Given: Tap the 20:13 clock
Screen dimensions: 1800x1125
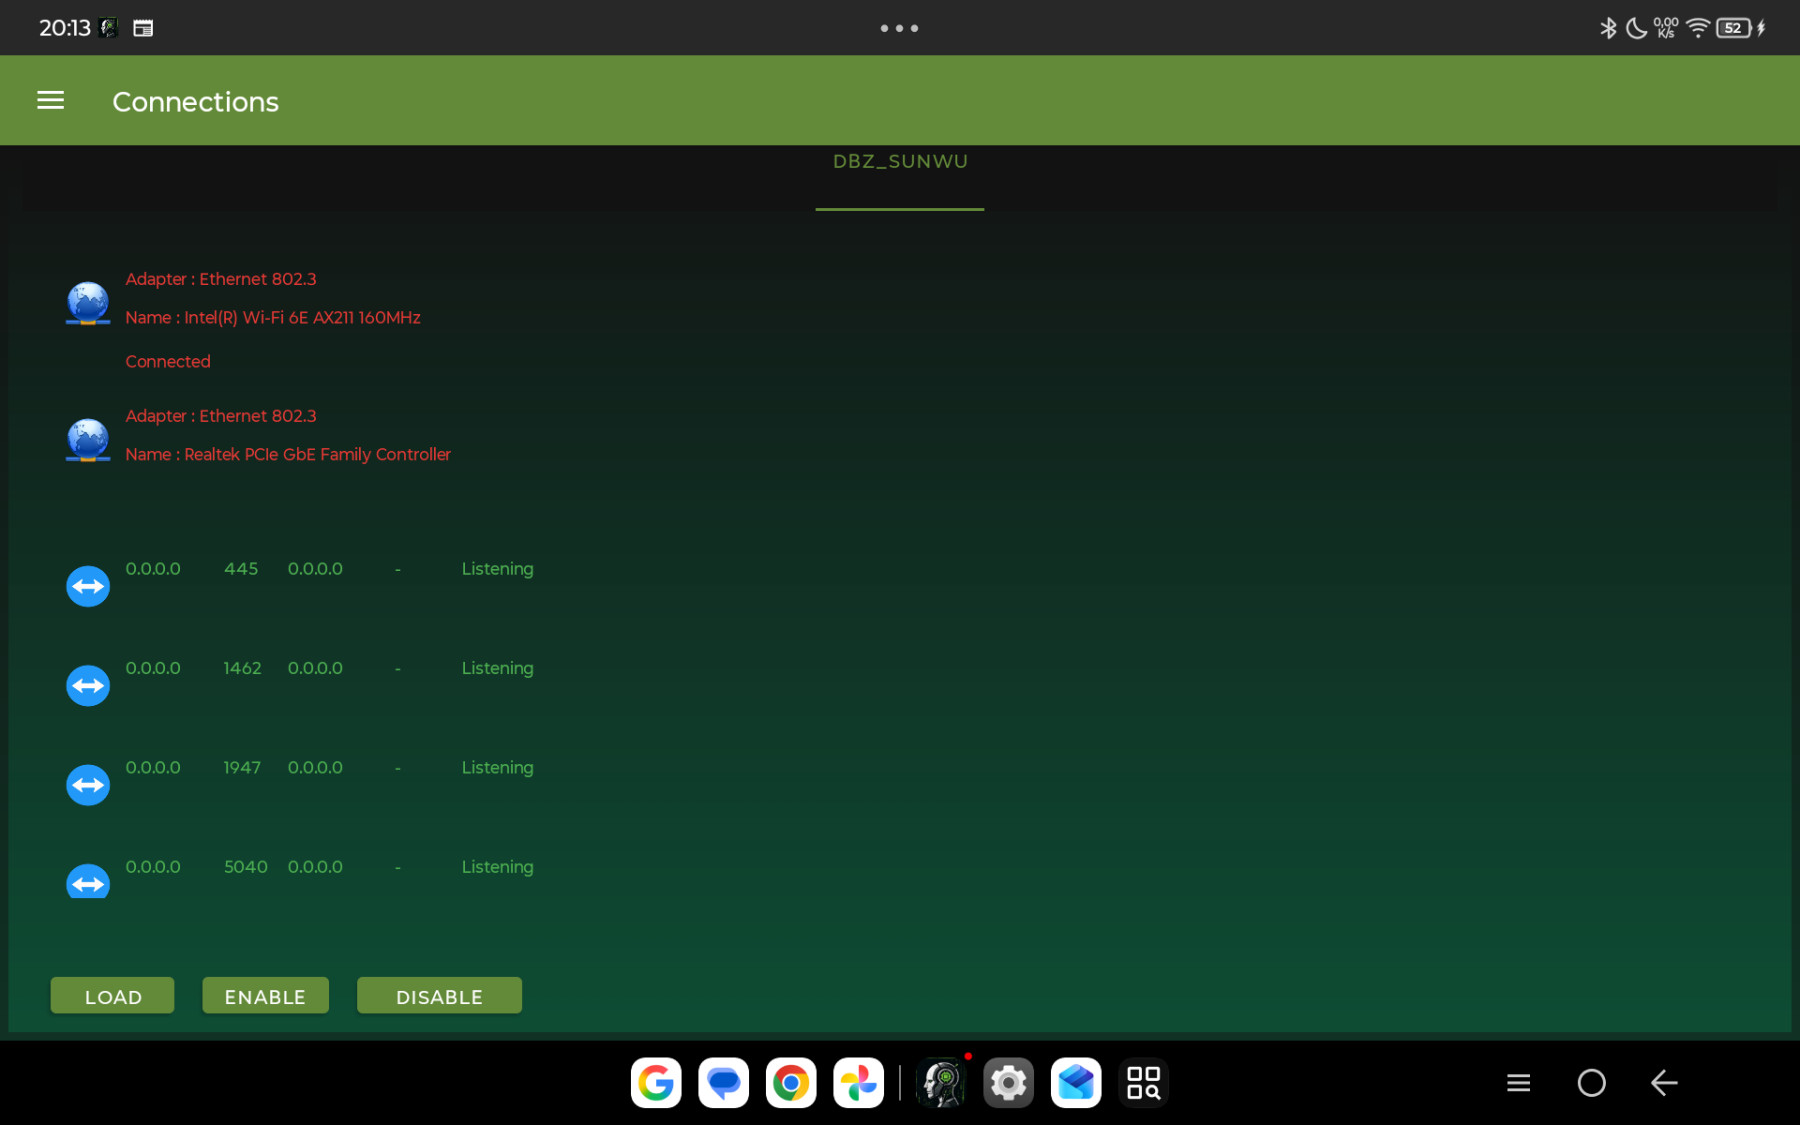Looking at the screenshot, I should (65, 28).
